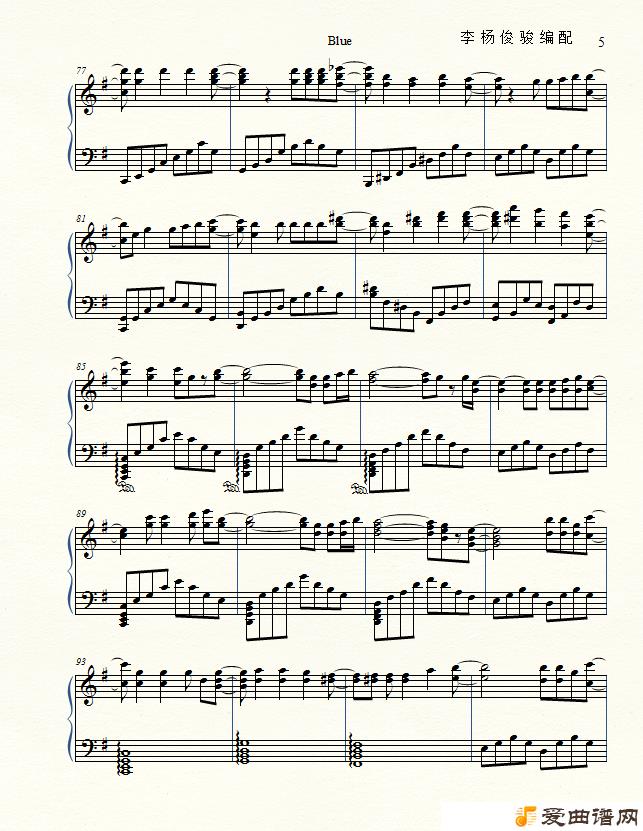Click the orange 爱曲谱网 logo icon
Screen dimensions: 643x831
pyautogui.click(x=525, y=817)
